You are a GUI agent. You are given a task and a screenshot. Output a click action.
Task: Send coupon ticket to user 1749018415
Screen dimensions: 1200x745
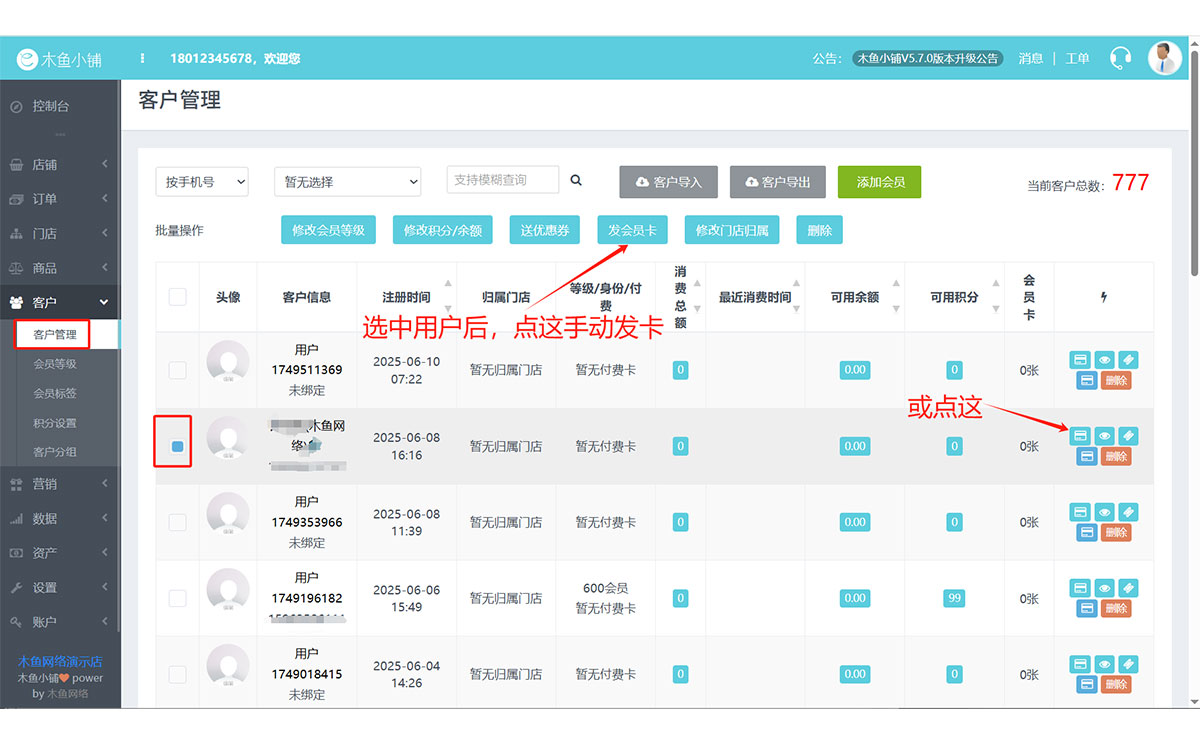(1128, 664)
